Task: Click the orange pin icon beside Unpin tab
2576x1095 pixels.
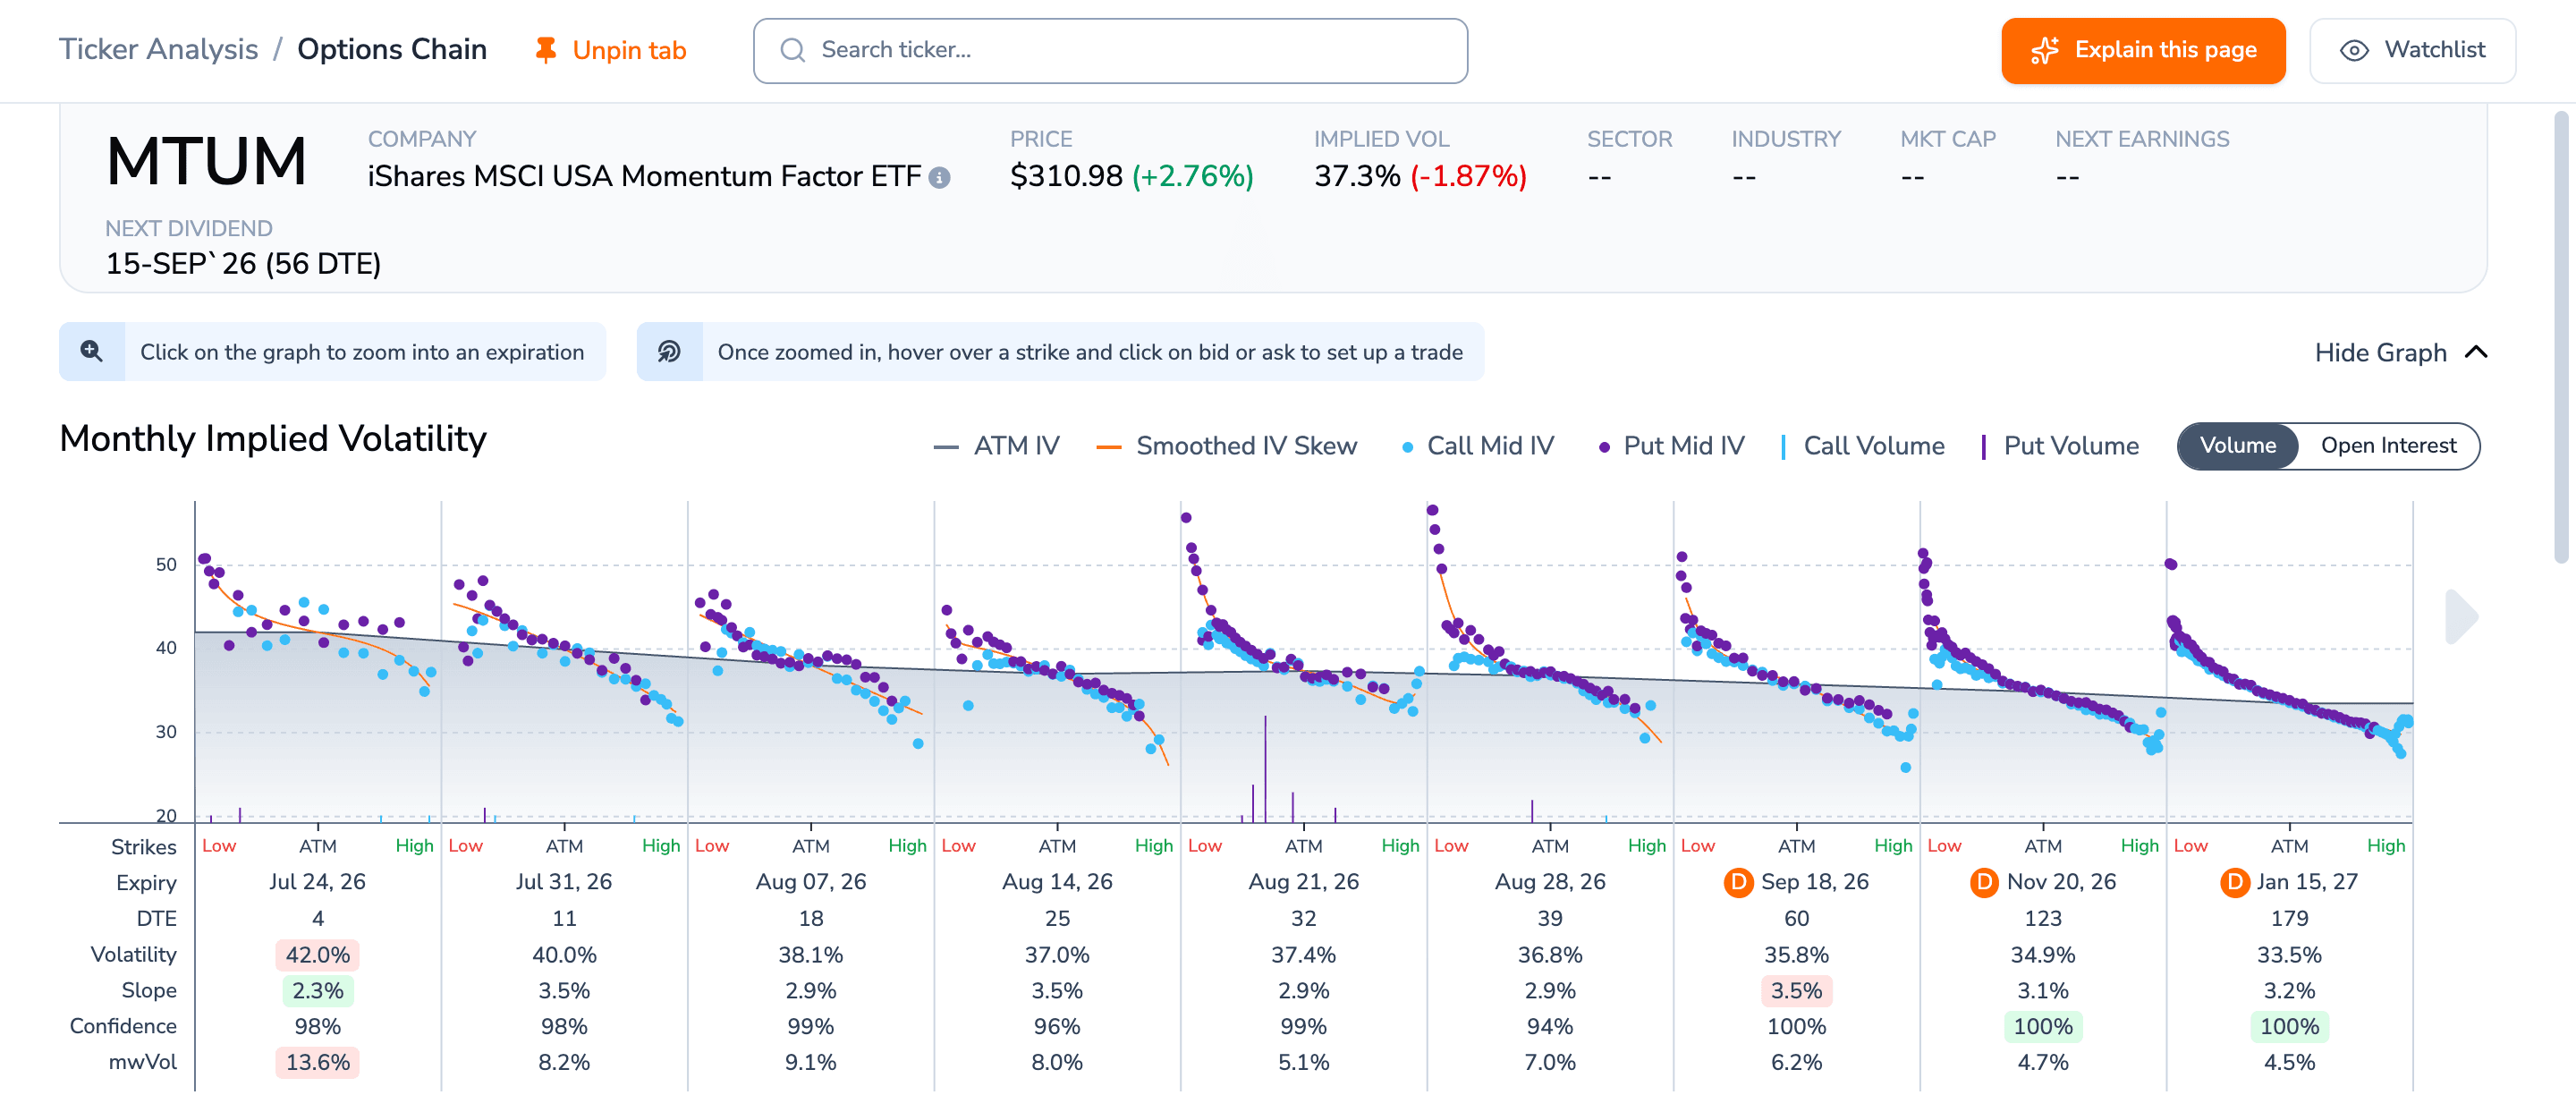Action: click(x=545, y=50)
